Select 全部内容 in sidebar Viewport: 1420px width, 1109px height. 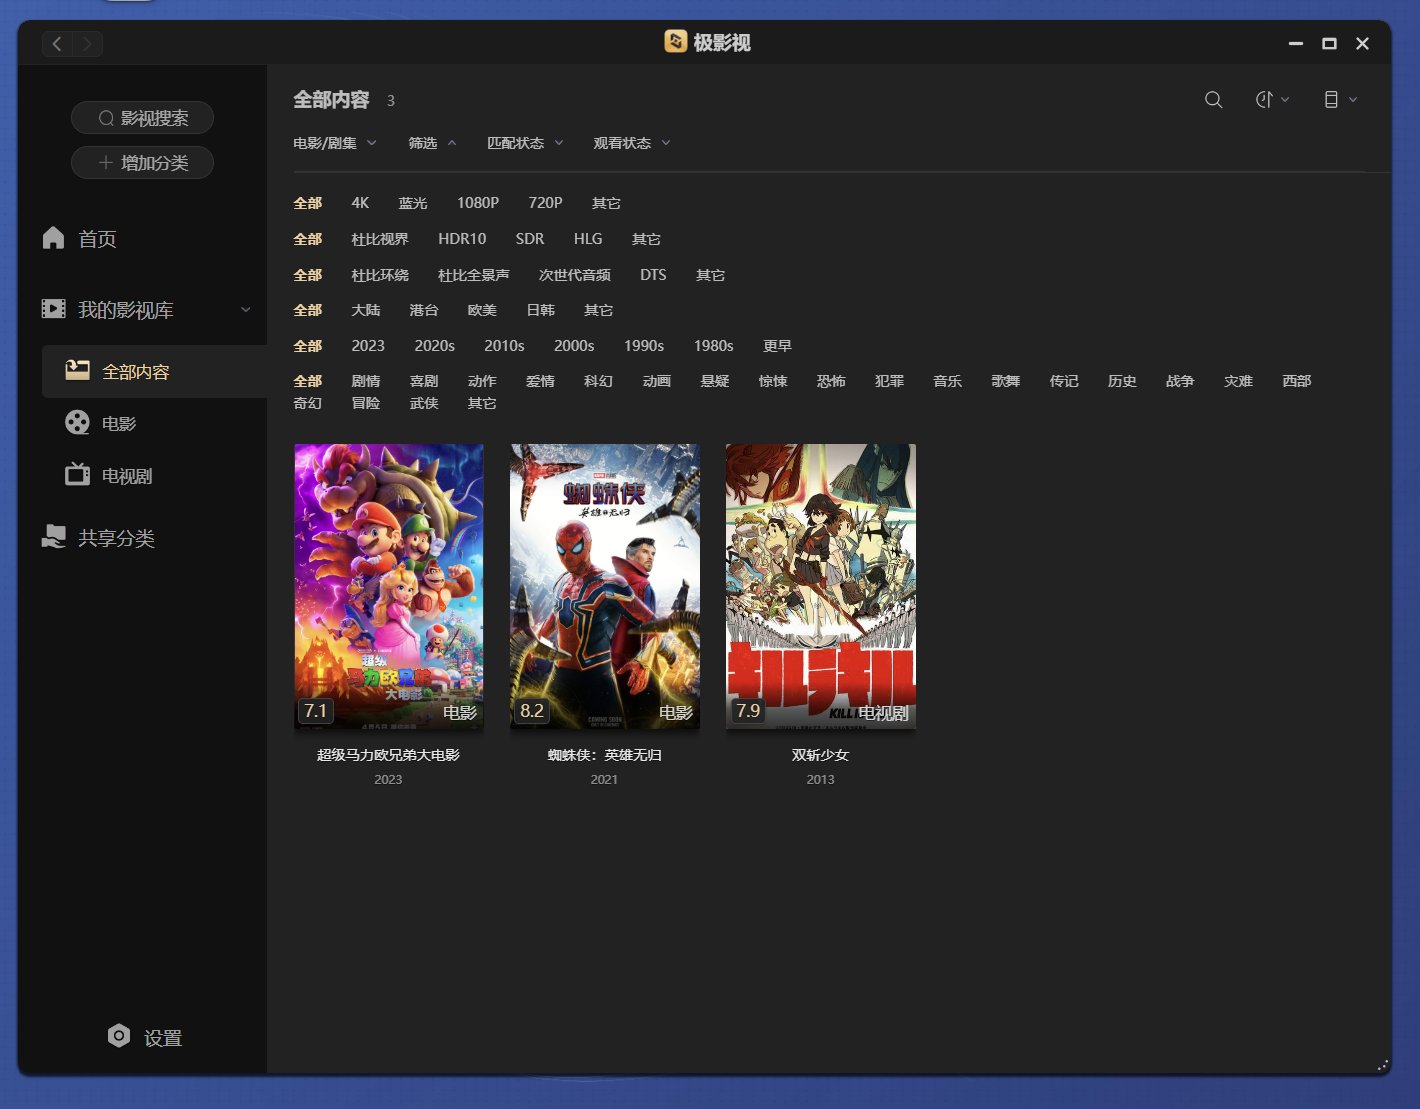tap(154, 371)
